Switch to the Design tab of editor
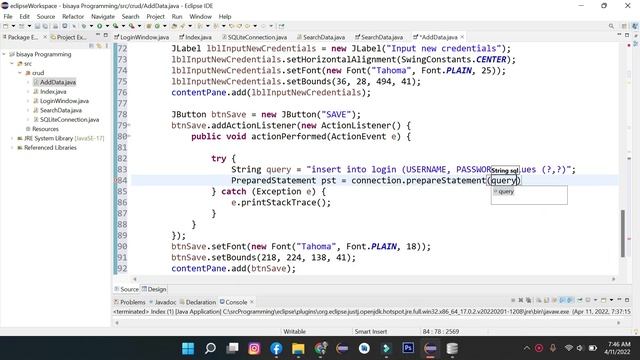Screen dimensions: 640x360 [154, 289]
